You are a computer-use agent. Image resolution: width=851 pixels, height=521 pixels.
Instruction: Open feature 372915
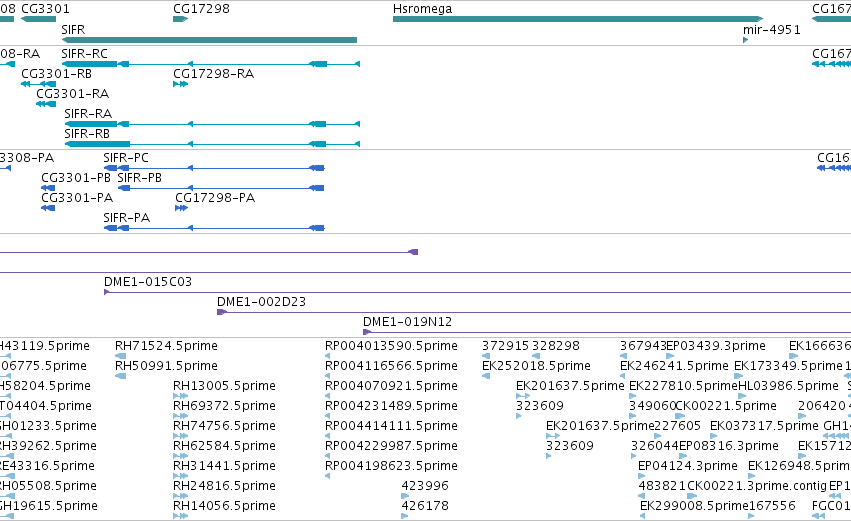point(505,346)
